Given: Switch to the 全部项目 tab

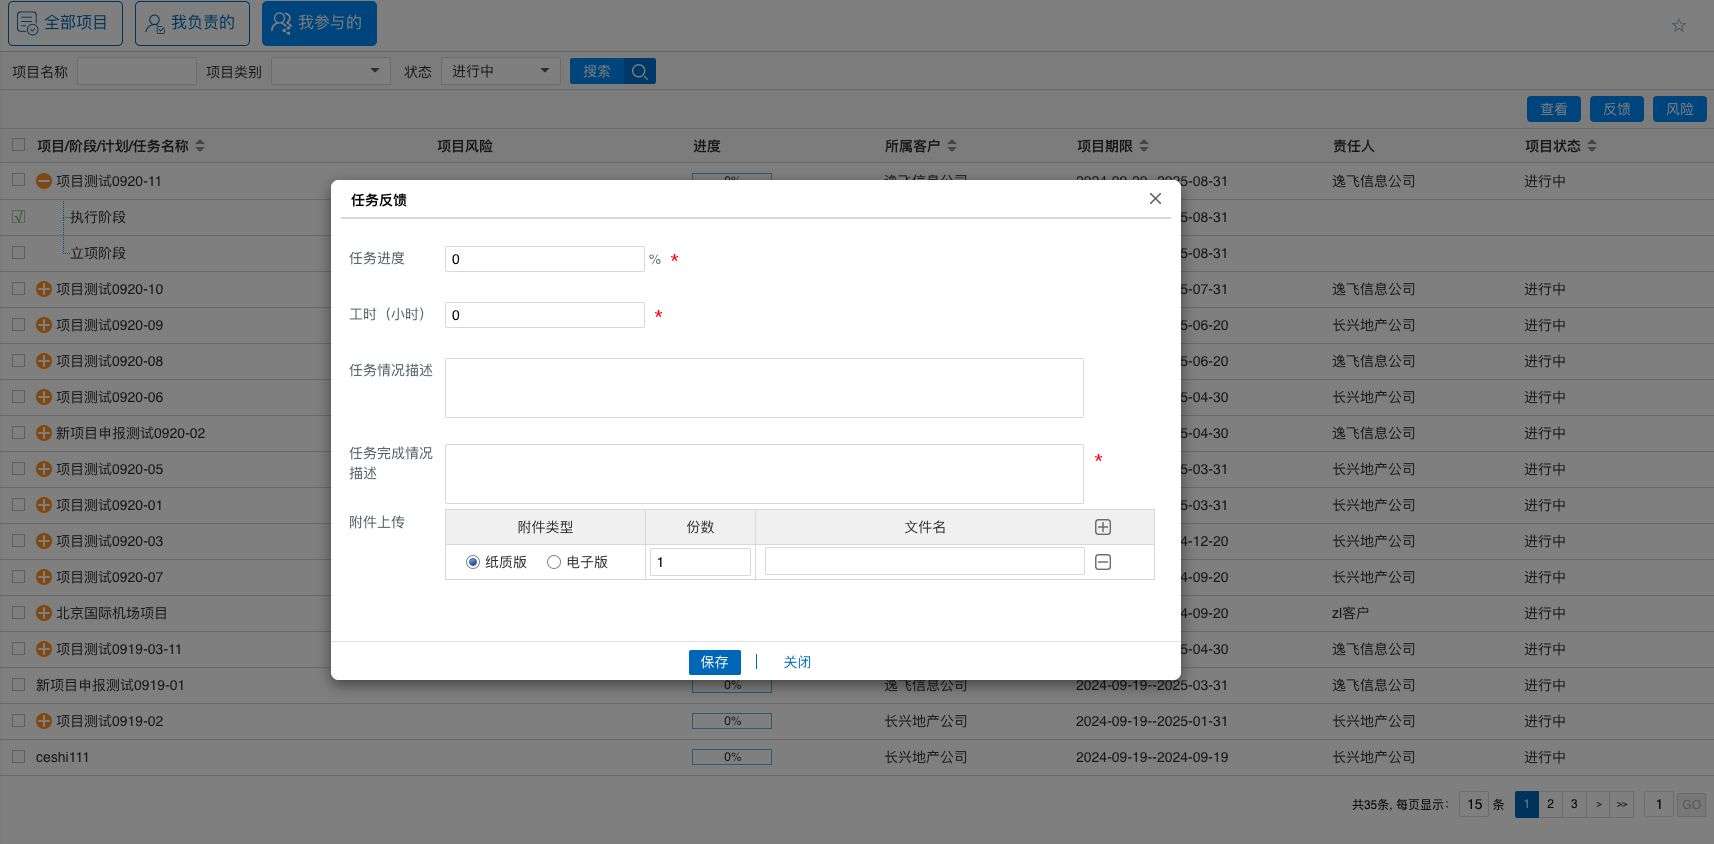Looking at the screenshot, I should pos(65,23).
